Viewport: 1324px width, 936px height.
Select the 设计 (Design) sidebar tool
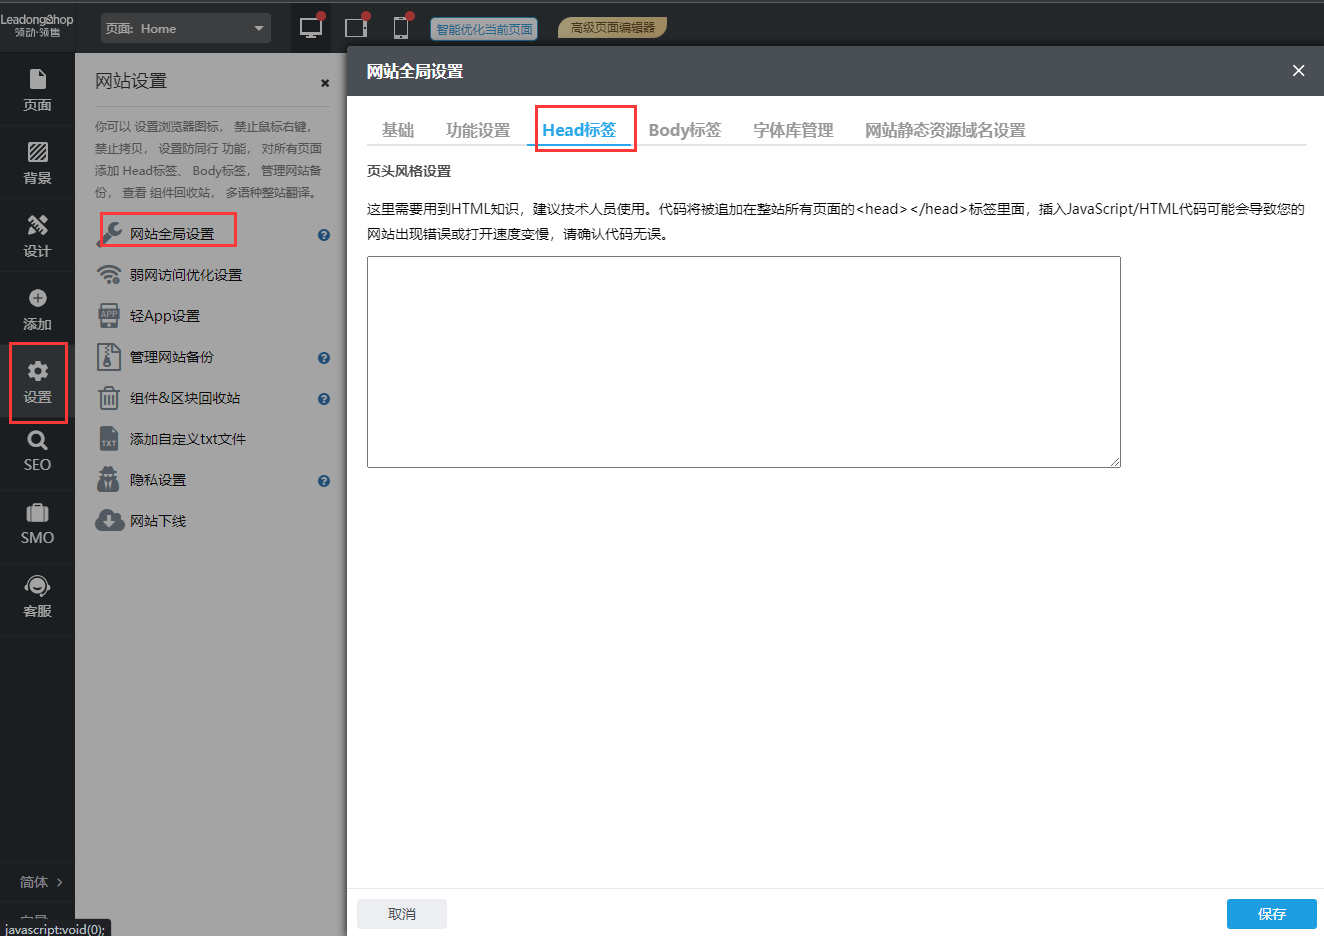[37, 235]
